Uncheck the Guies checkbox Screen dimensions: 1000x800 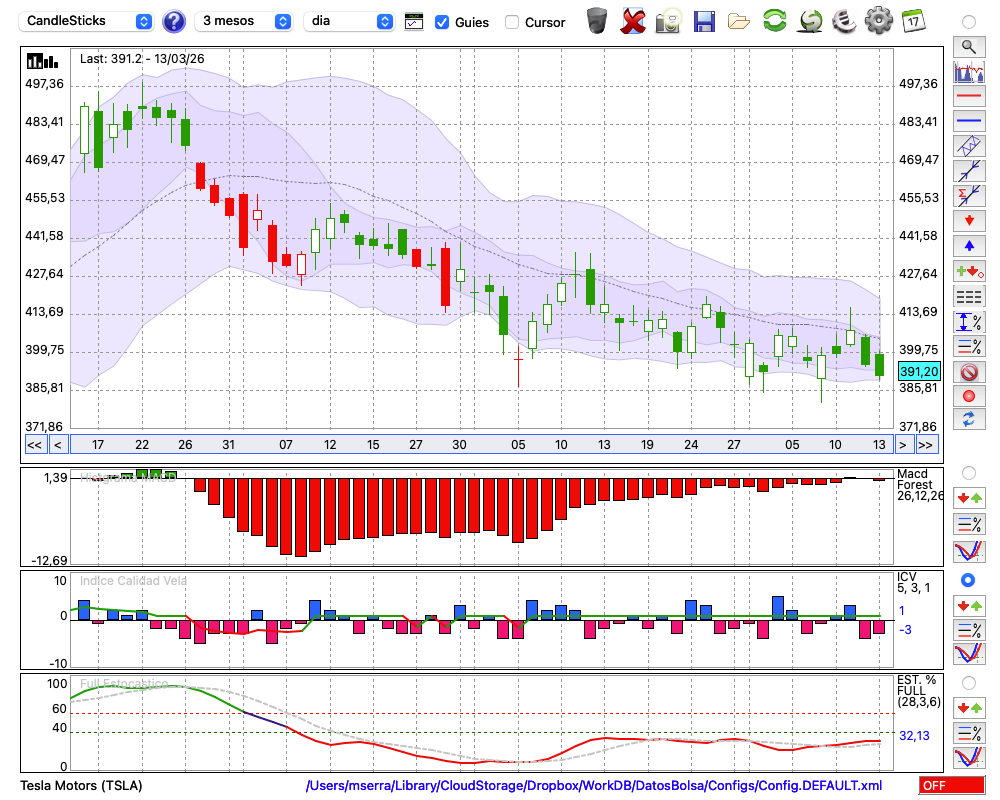pyautogui.click(x=442, y=22)
